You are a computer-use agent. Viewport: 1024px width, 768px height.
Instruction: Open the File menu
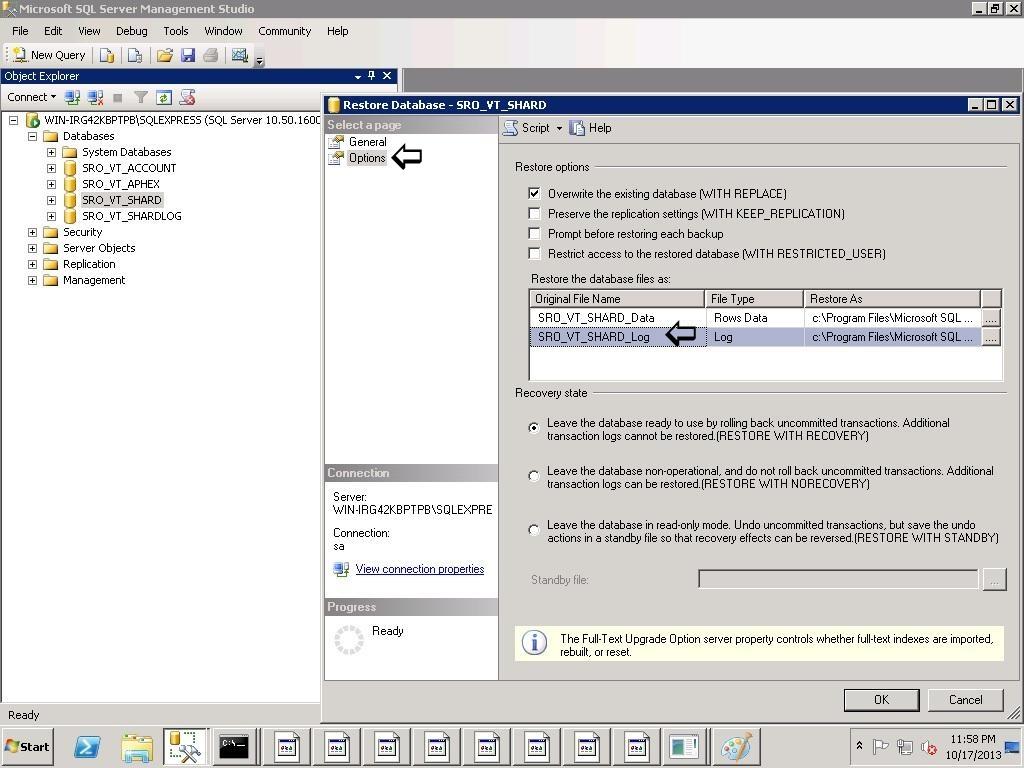click(x=20, y=31)
